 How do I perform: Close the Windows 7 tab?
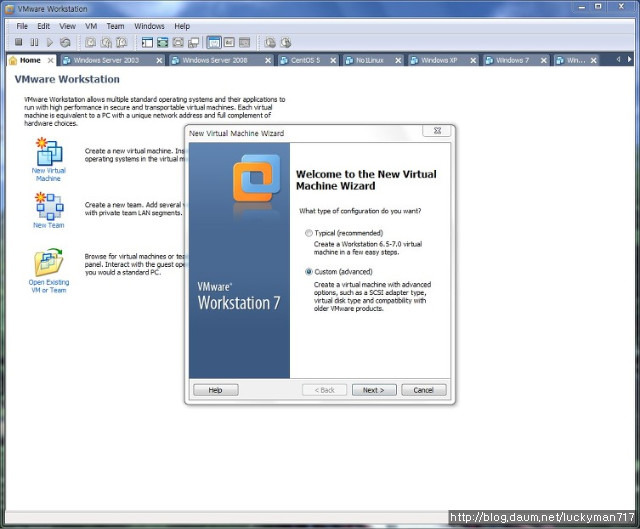(x=544, y=60)
